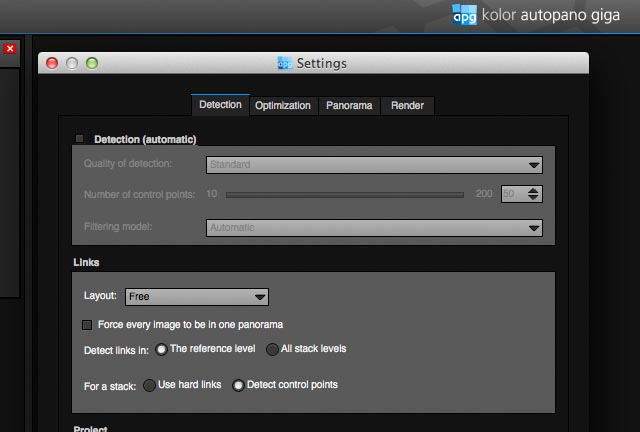Screen dimensions: 640x432
Task: Increase control points with the up arrow
Action: tap(533, 190)
